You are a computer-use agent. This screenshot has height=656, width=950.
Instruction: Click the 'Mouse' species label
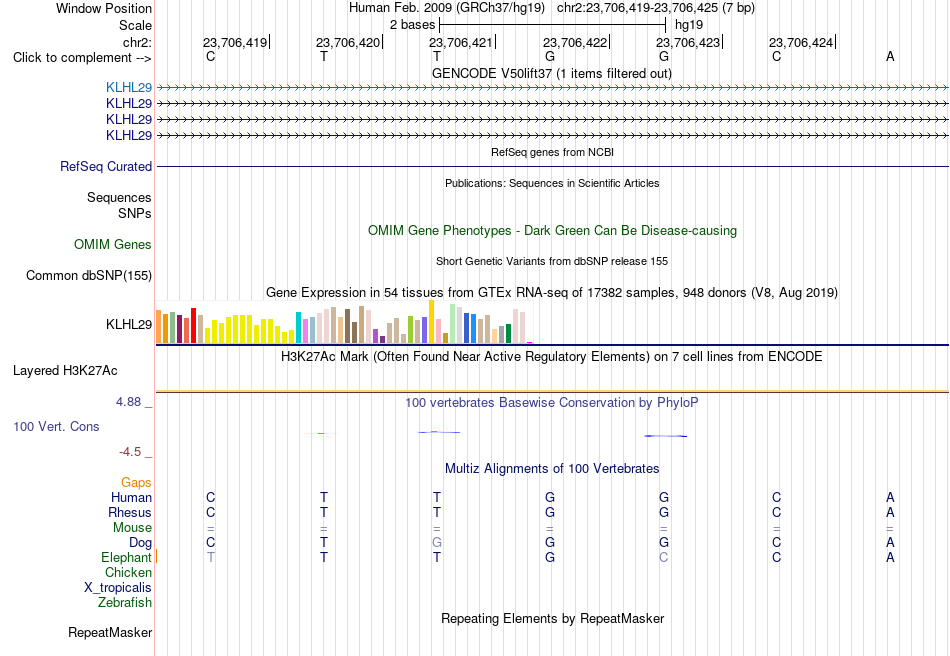(x=132, y=528)
